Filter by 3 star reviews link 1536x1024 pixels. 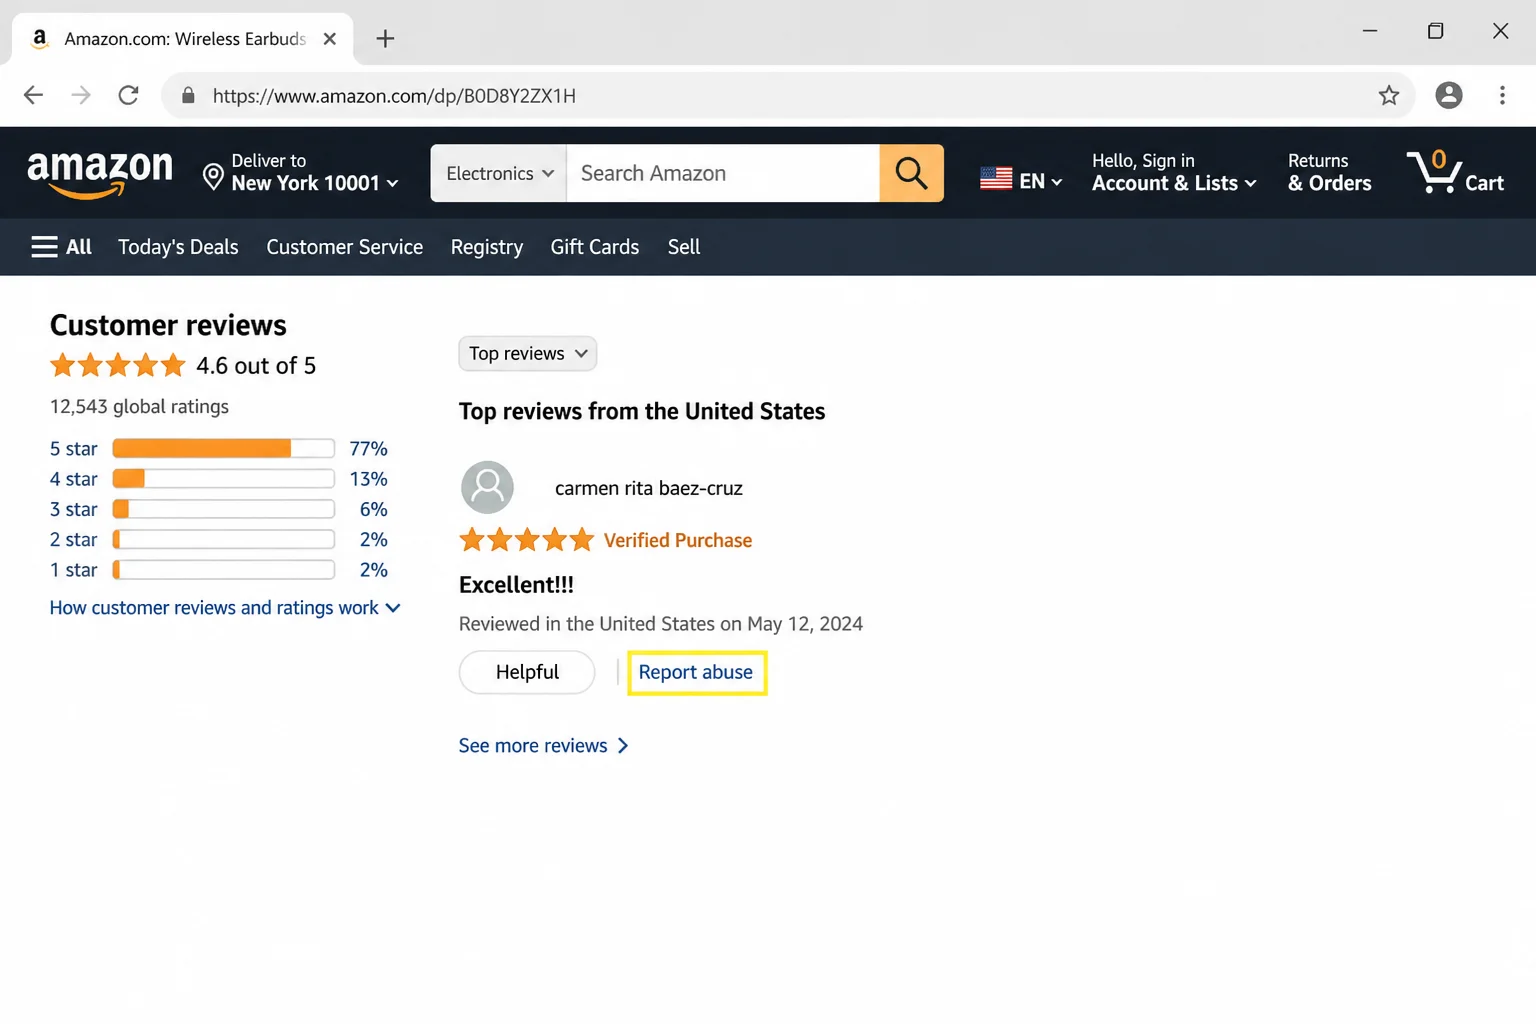[74, 509]
